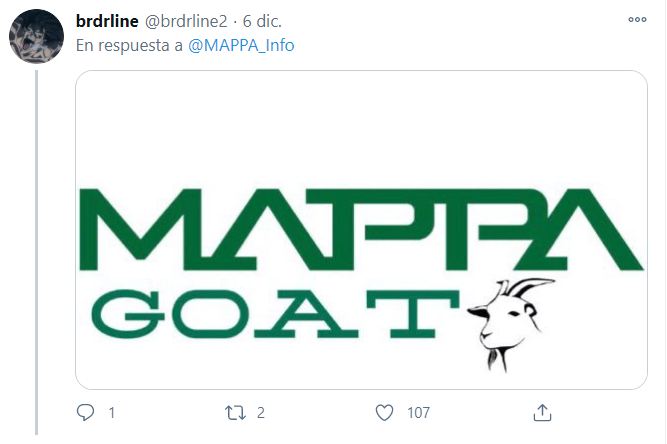
Task: Click the retweet count number 2
Action: tap(260, 412)
